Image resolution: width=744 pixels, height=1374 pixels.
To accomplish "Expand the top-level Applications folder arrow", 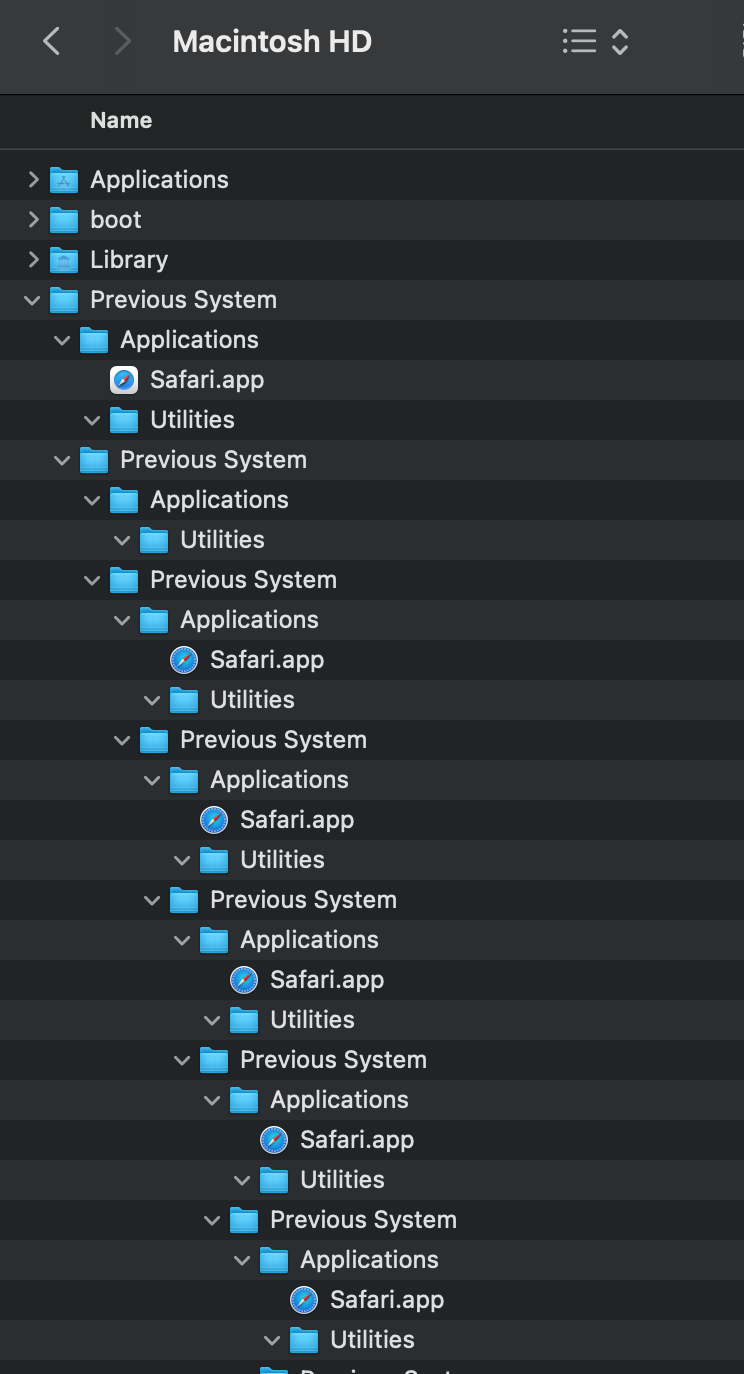I will pos(33,180).
